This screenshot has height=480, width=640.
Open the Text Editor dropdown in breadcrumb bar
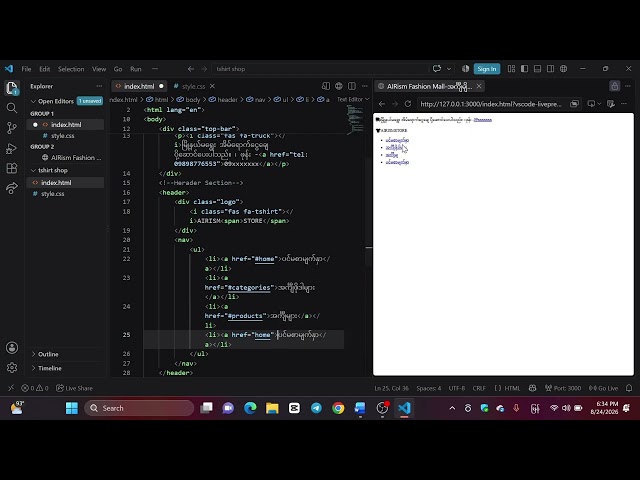click(x=353, y=99)
